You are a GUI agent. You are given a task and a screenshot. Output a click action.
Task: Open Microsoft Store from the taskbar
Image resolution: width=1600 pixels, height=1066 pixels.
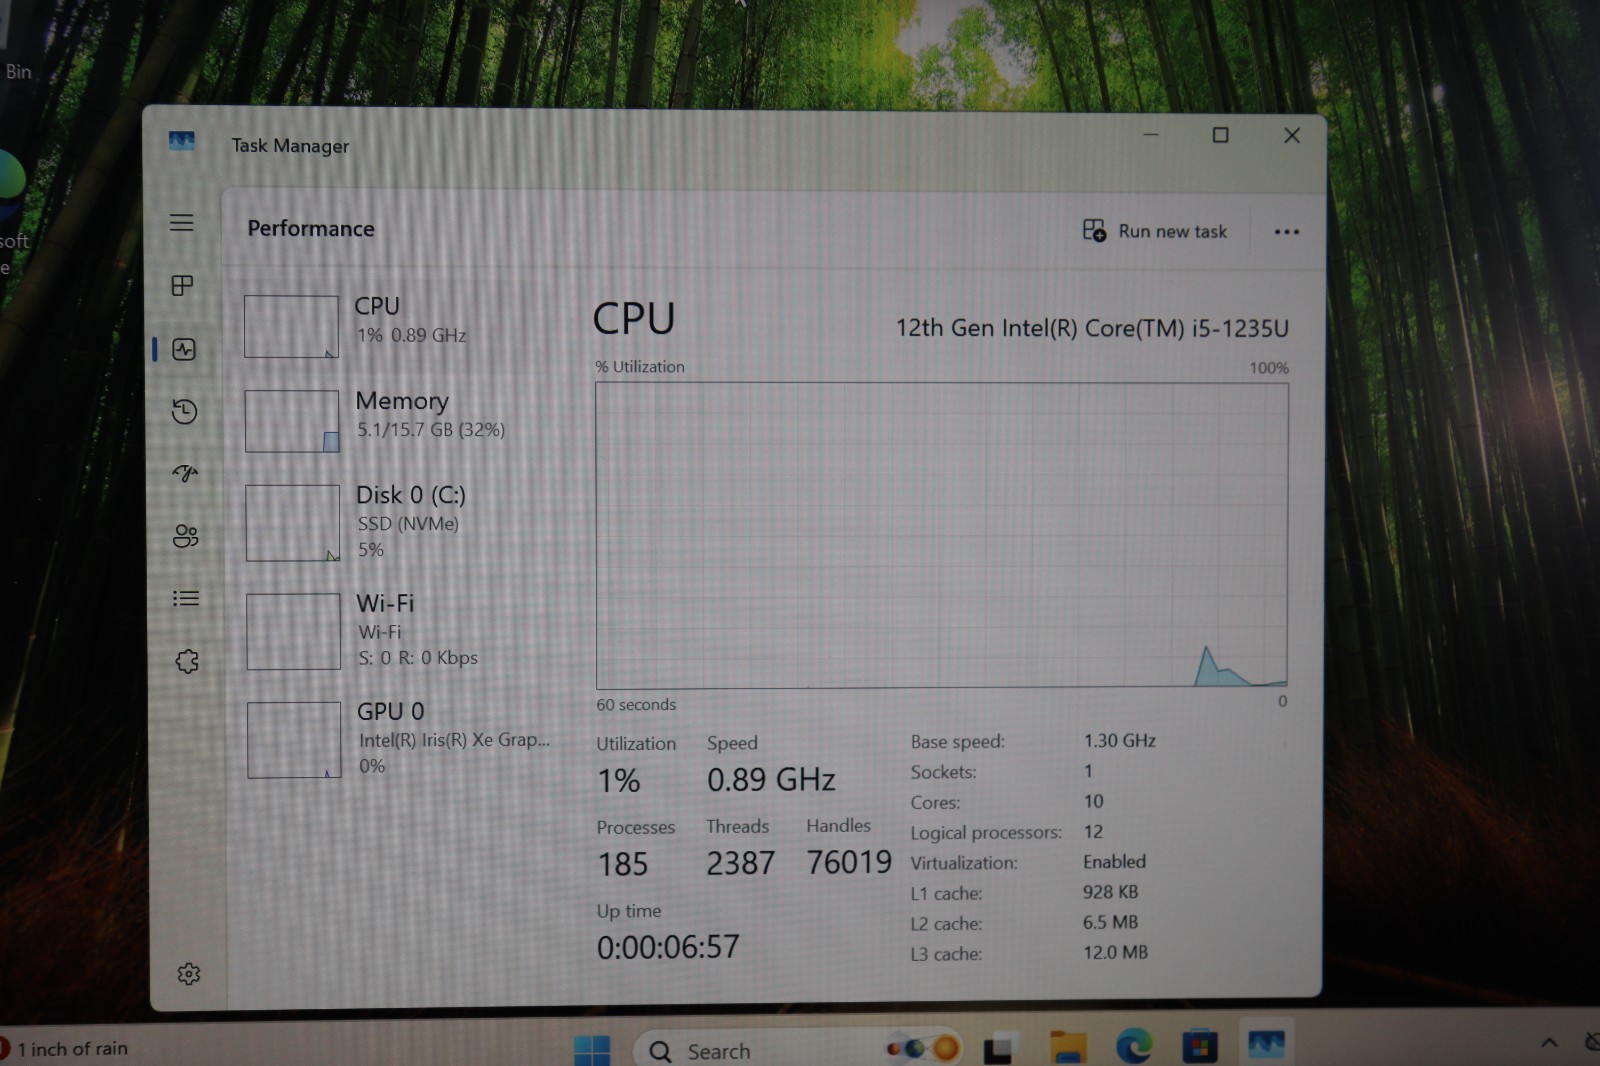click(1199, 1047)
